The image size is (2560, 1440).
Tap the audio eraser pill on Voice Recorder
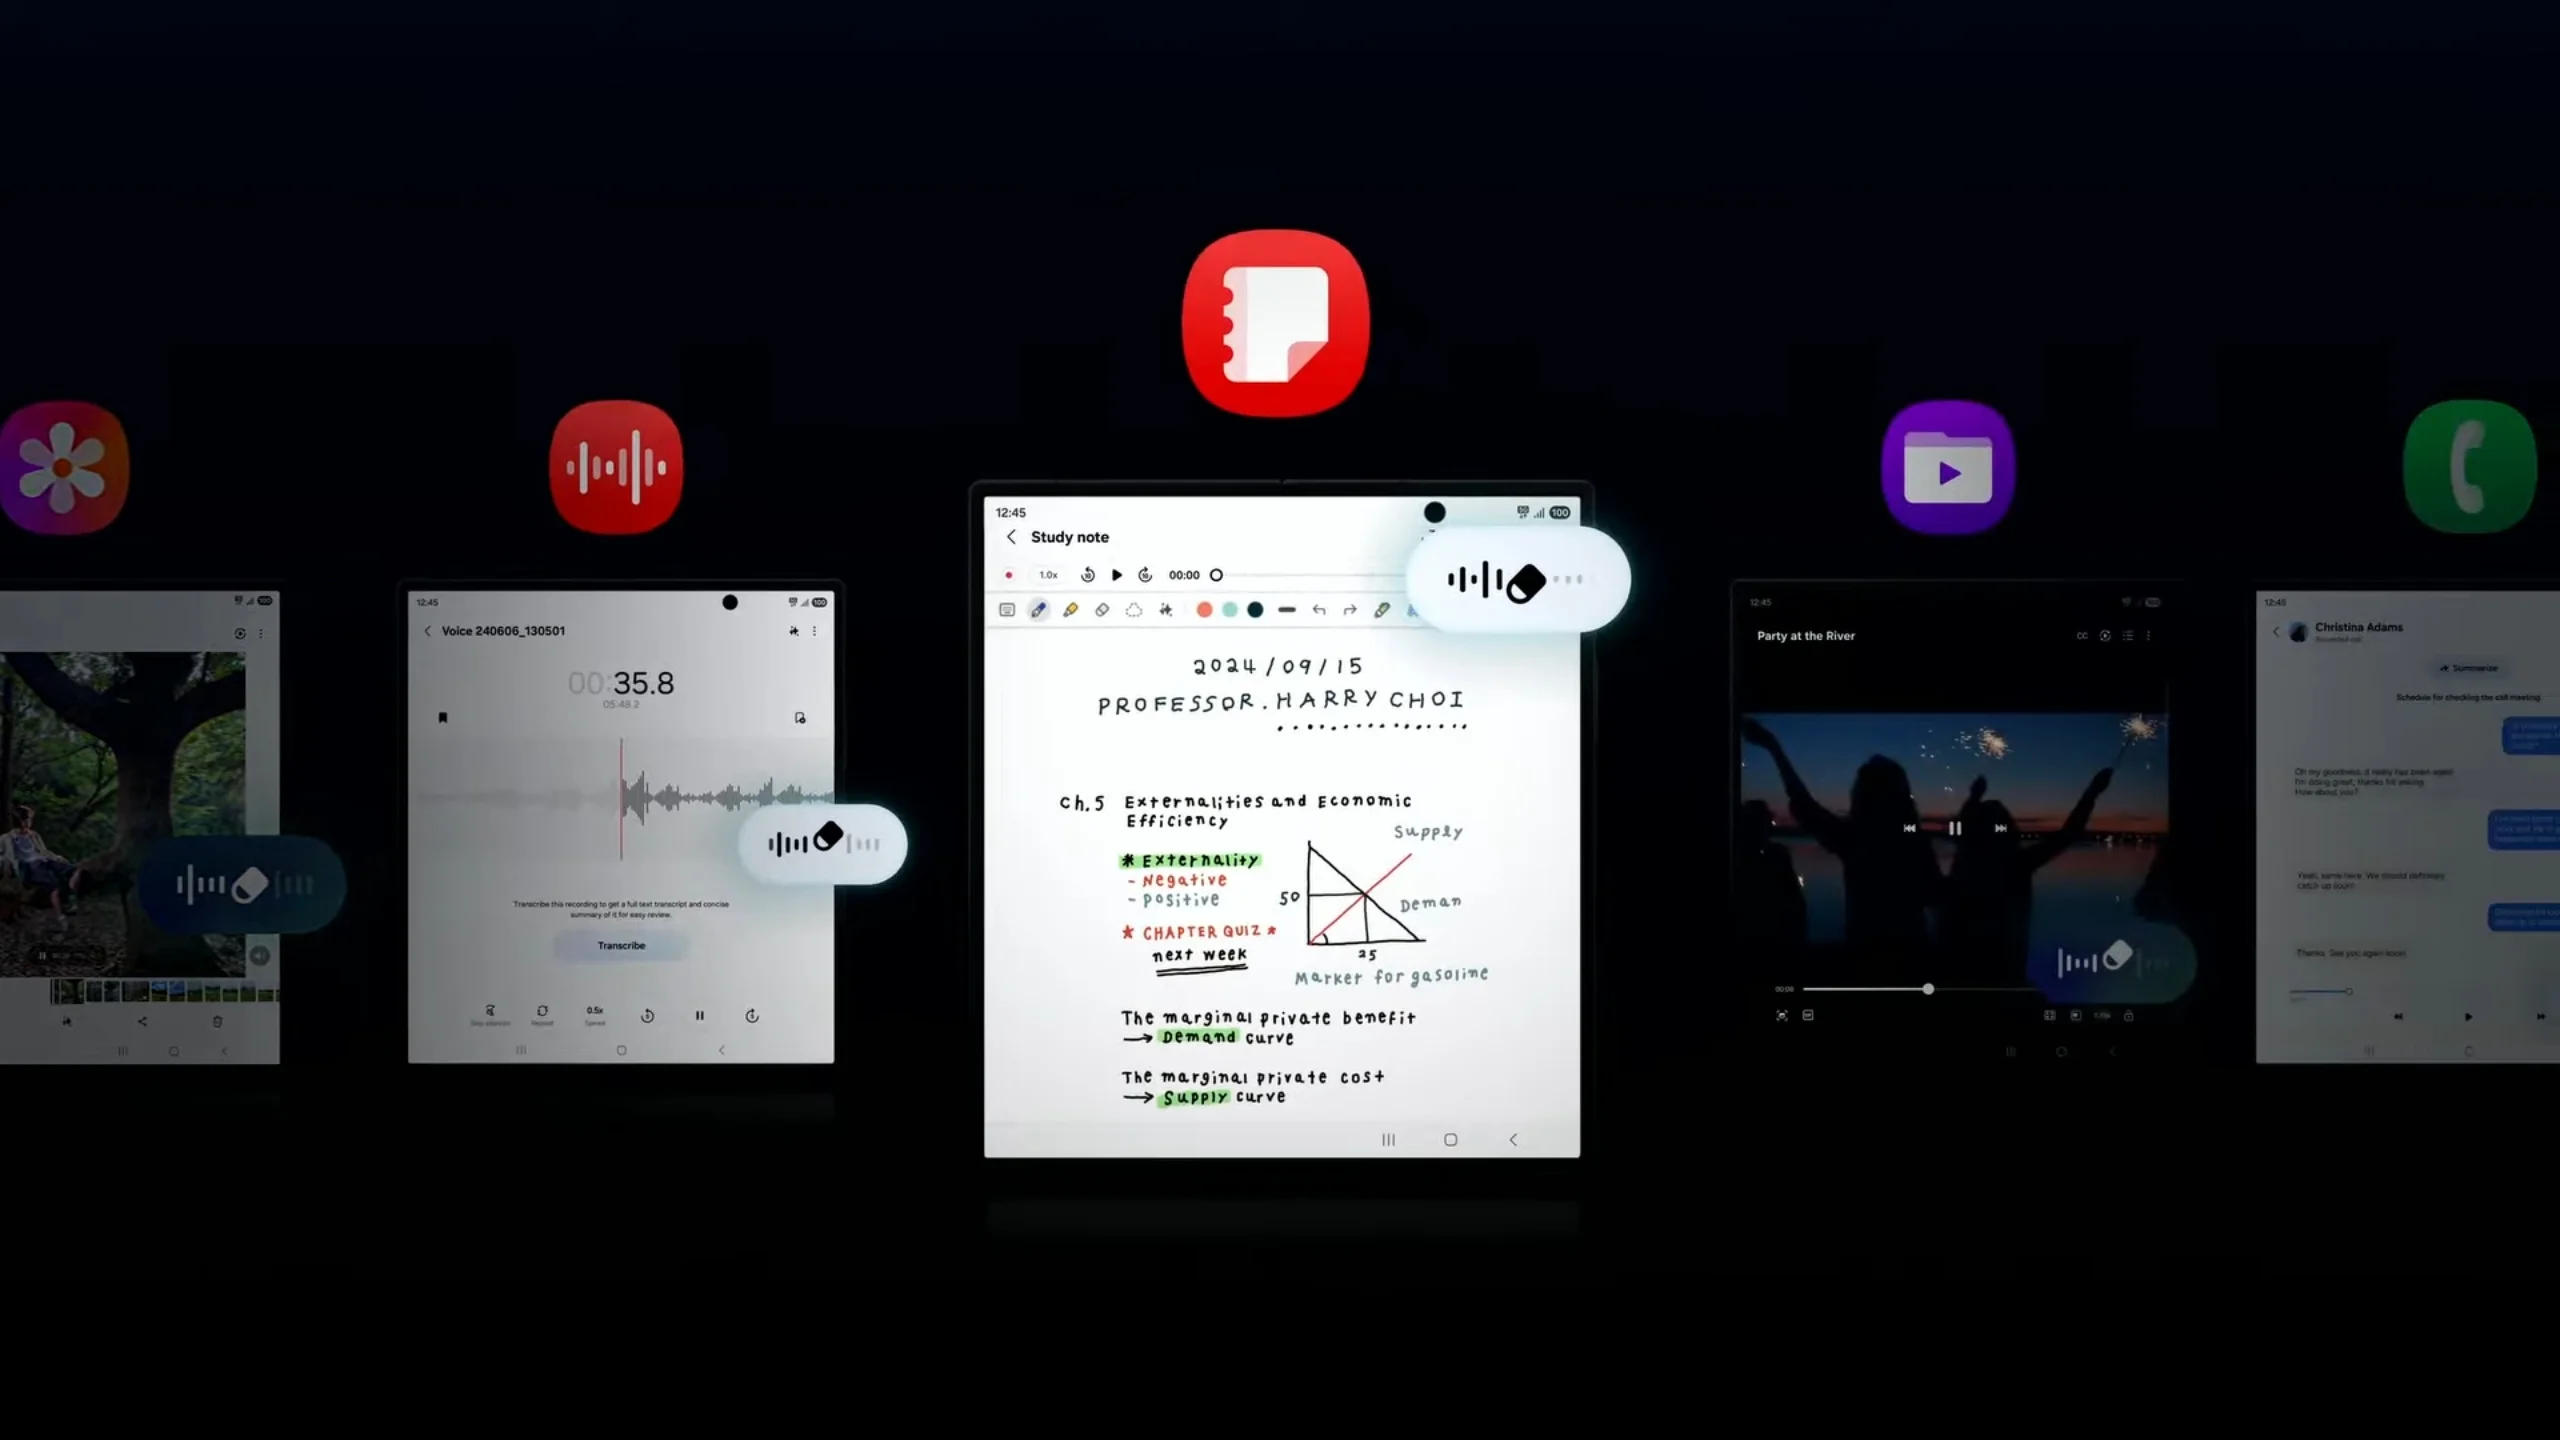823,844
